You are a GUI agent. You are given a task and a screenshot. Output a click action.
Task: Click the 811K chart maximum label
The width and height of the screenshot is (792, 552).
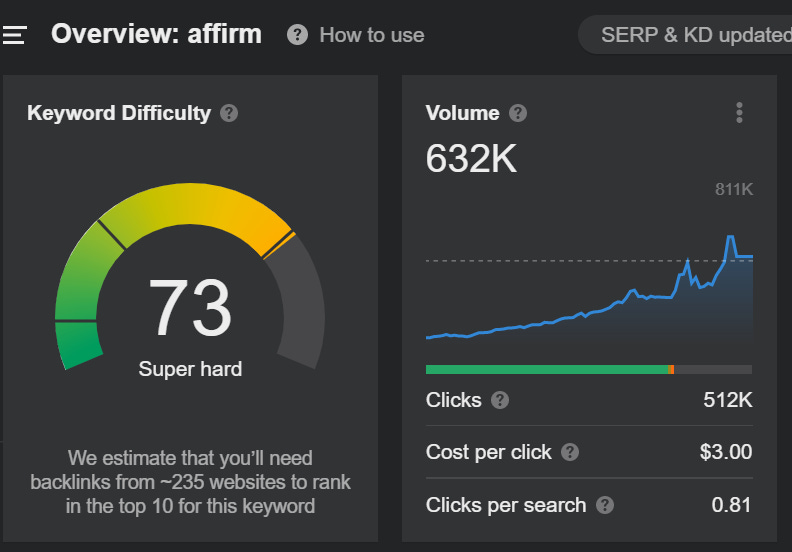(734, 189)
